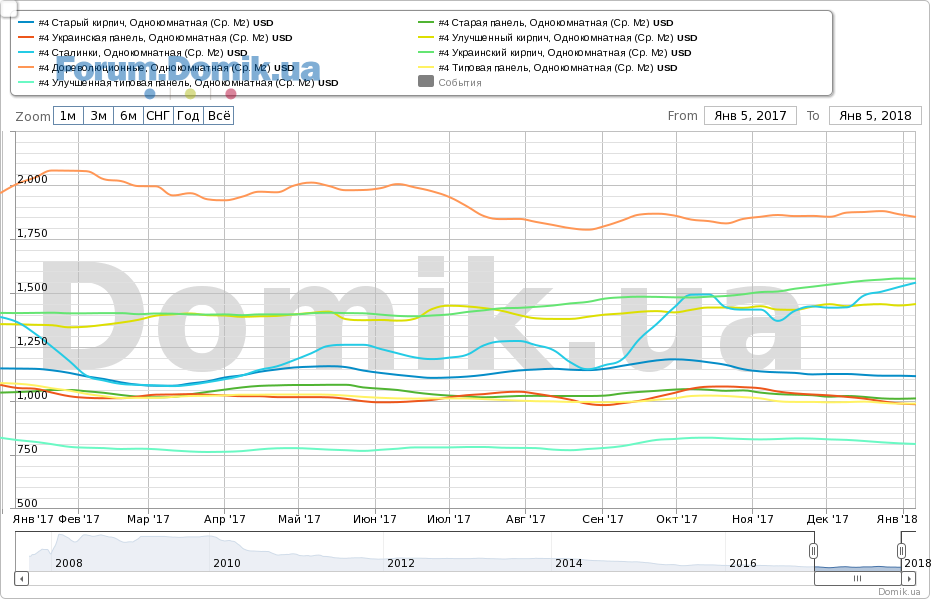Select the СНГ zoom range

point(159,116)
